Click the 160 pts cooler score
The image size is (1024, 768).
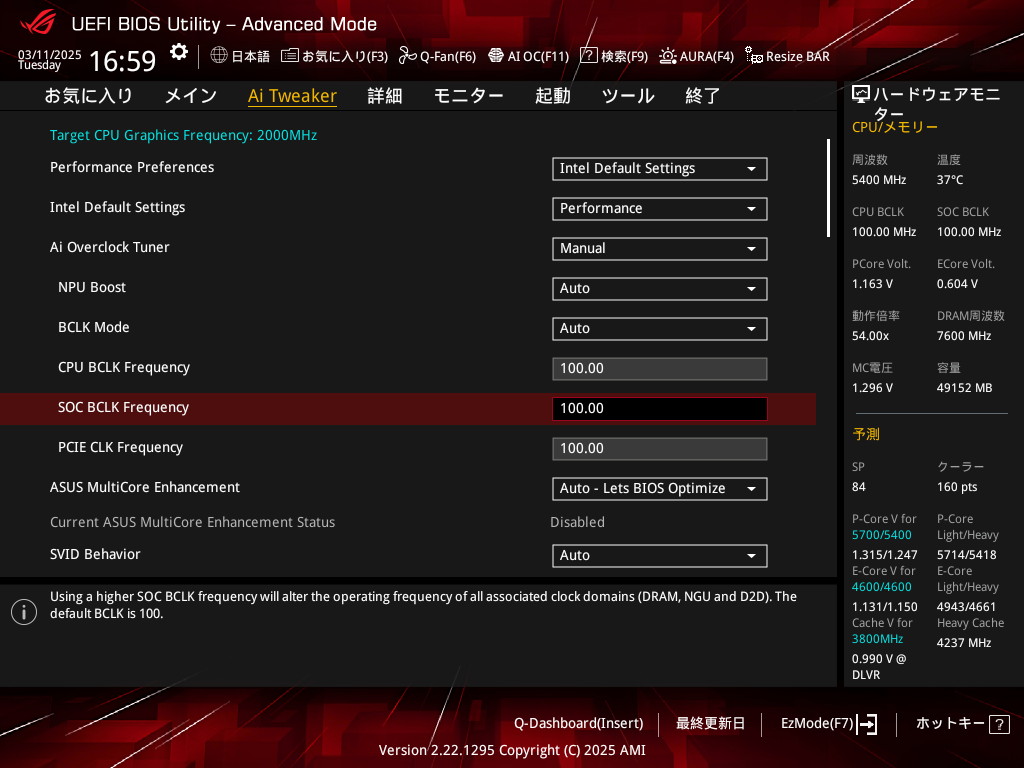pyautogui.click(x=957, y=487)
